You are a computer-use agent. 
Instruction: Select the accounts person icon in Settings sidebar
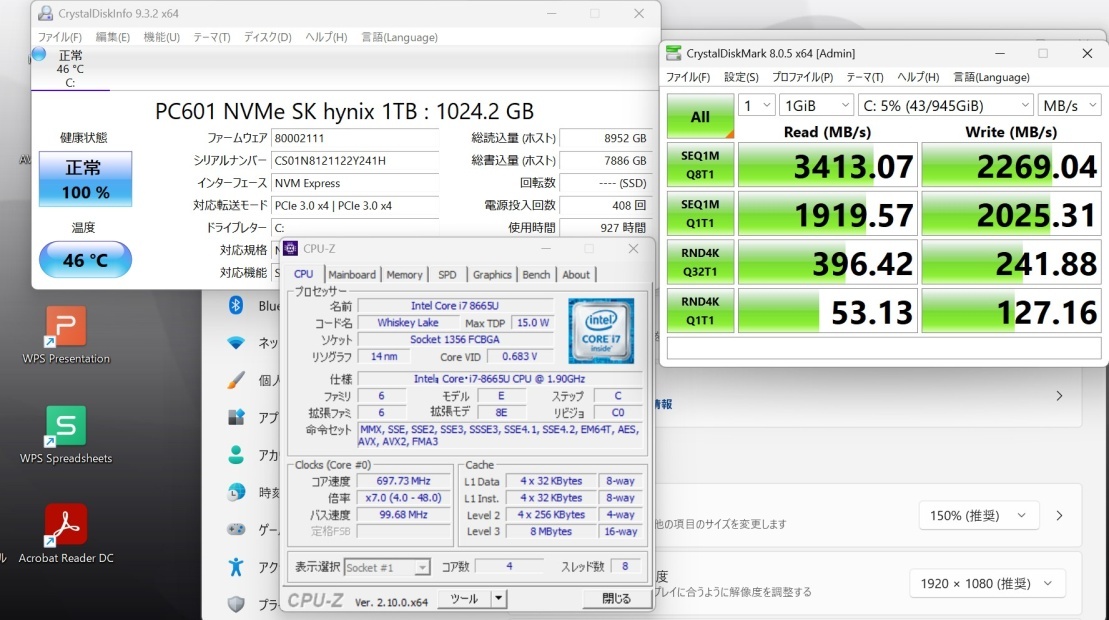[x=236, y=454]
